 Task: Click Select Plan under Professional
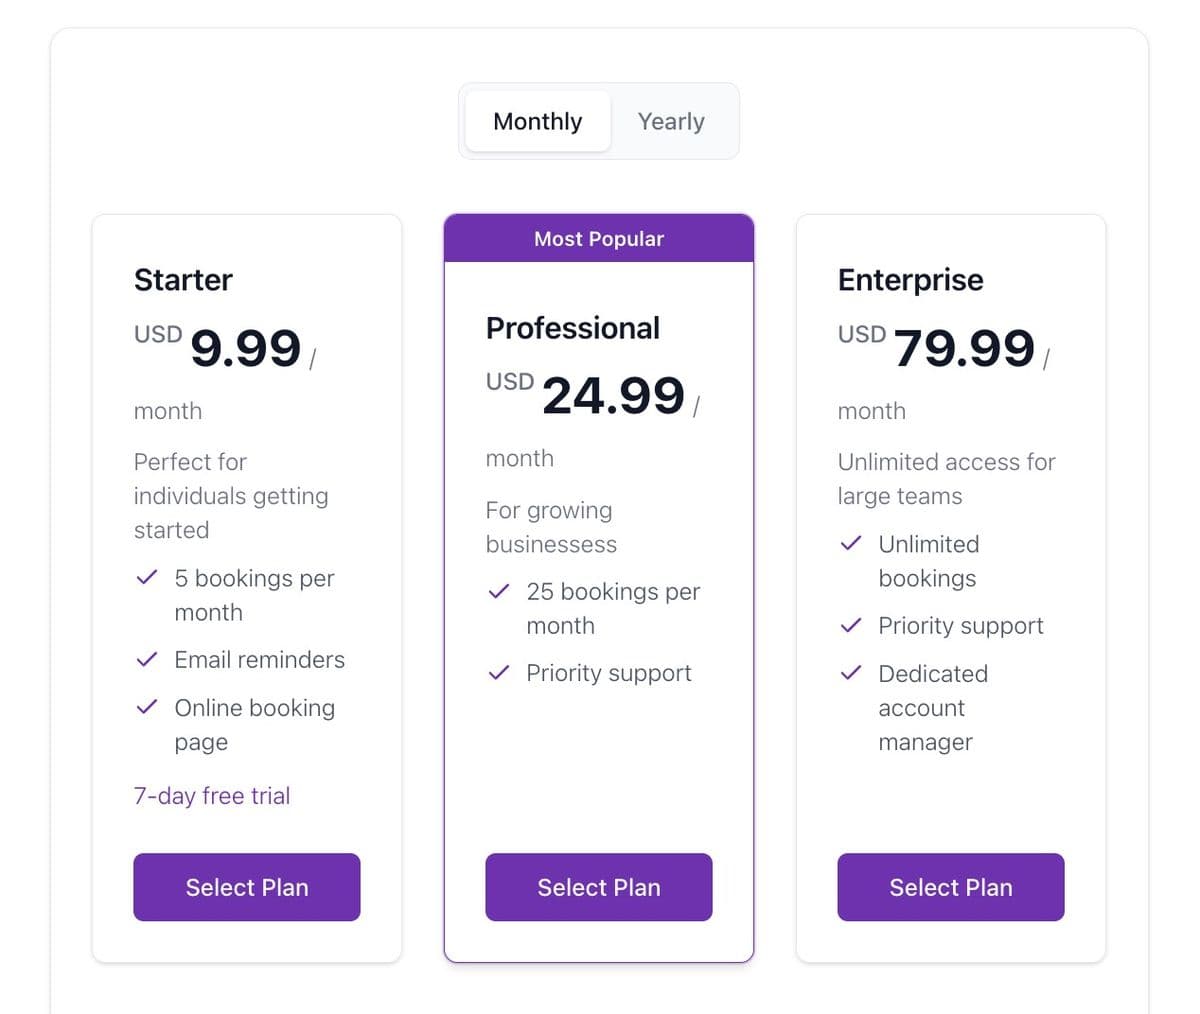click(x=598, y=887)
